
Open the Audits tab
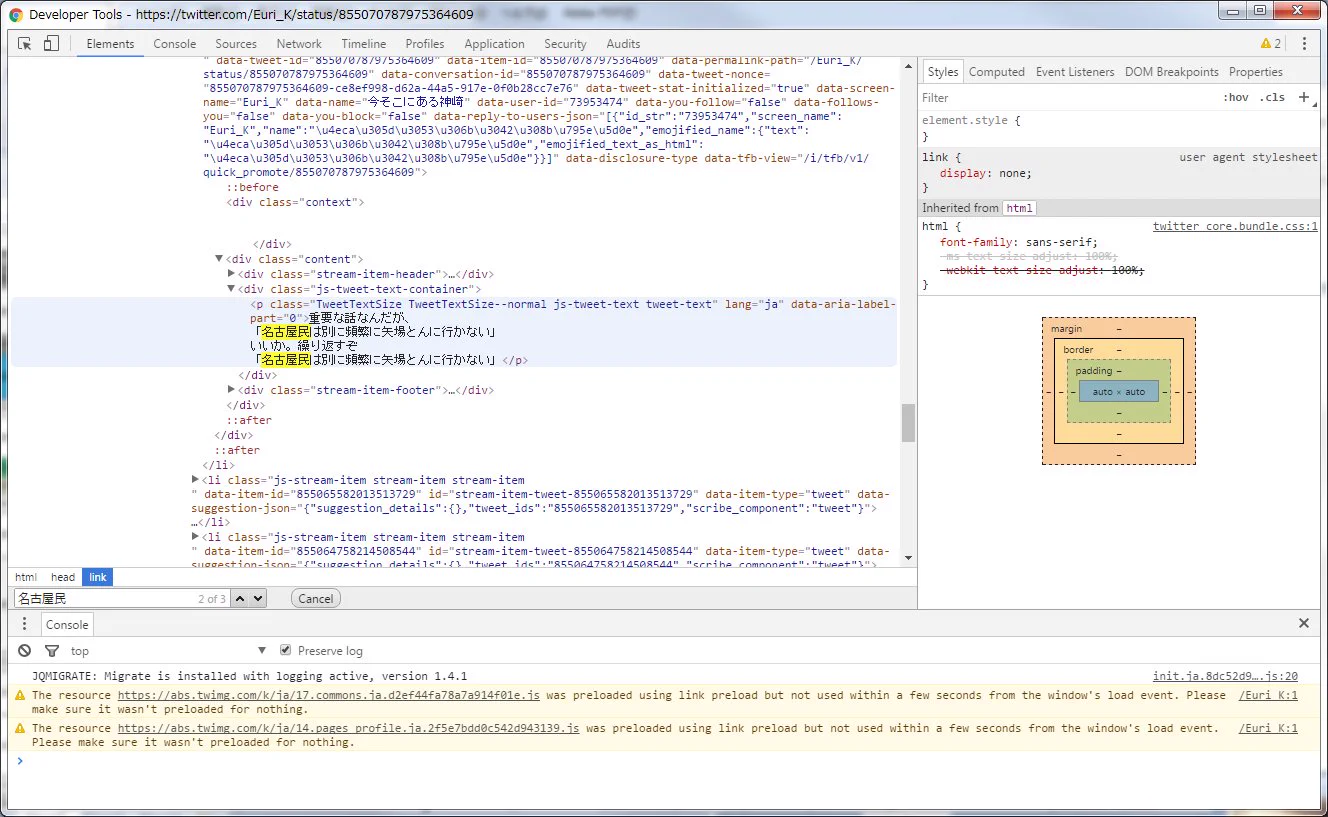(623, 44)
